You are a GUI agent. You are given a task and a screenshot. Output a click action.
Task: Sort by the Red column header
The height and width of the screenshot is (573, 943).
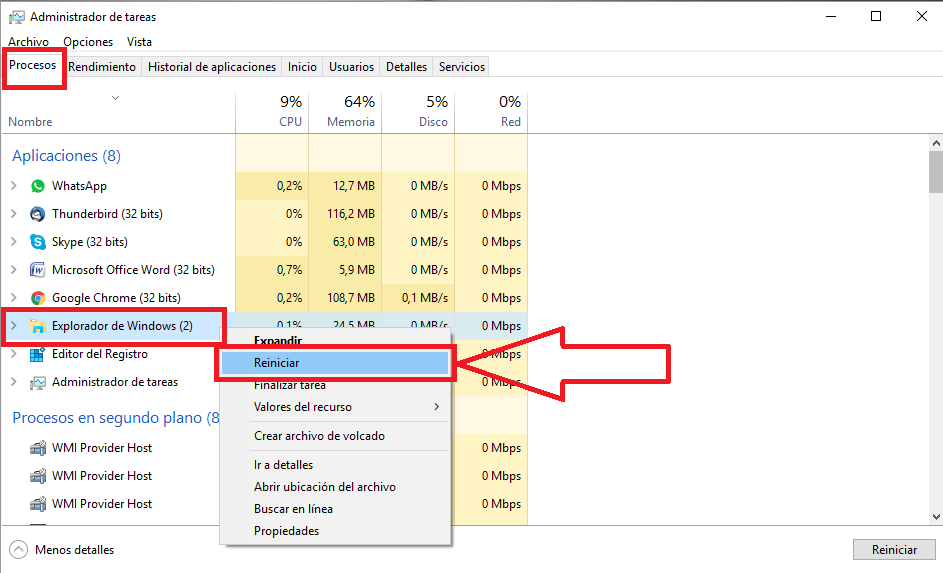point(491,112)
